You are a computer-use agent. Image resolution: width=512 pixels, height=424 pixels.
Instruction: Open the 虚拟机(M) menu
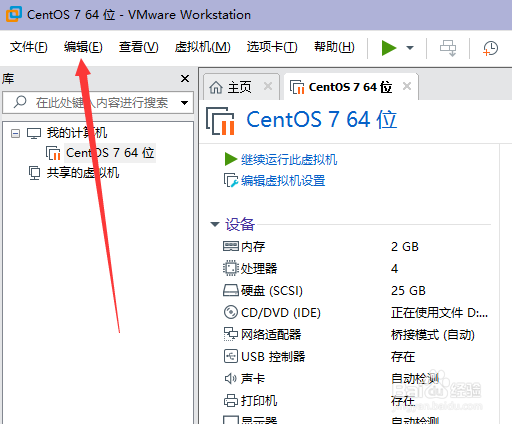(202, 47)
